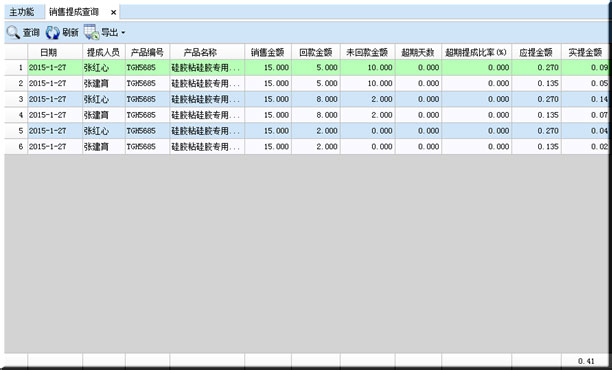The height and width of the screenshot is (370, 612).
Task: Expand the 导出 dropdown arrow
Action: (x=123, y=33)
